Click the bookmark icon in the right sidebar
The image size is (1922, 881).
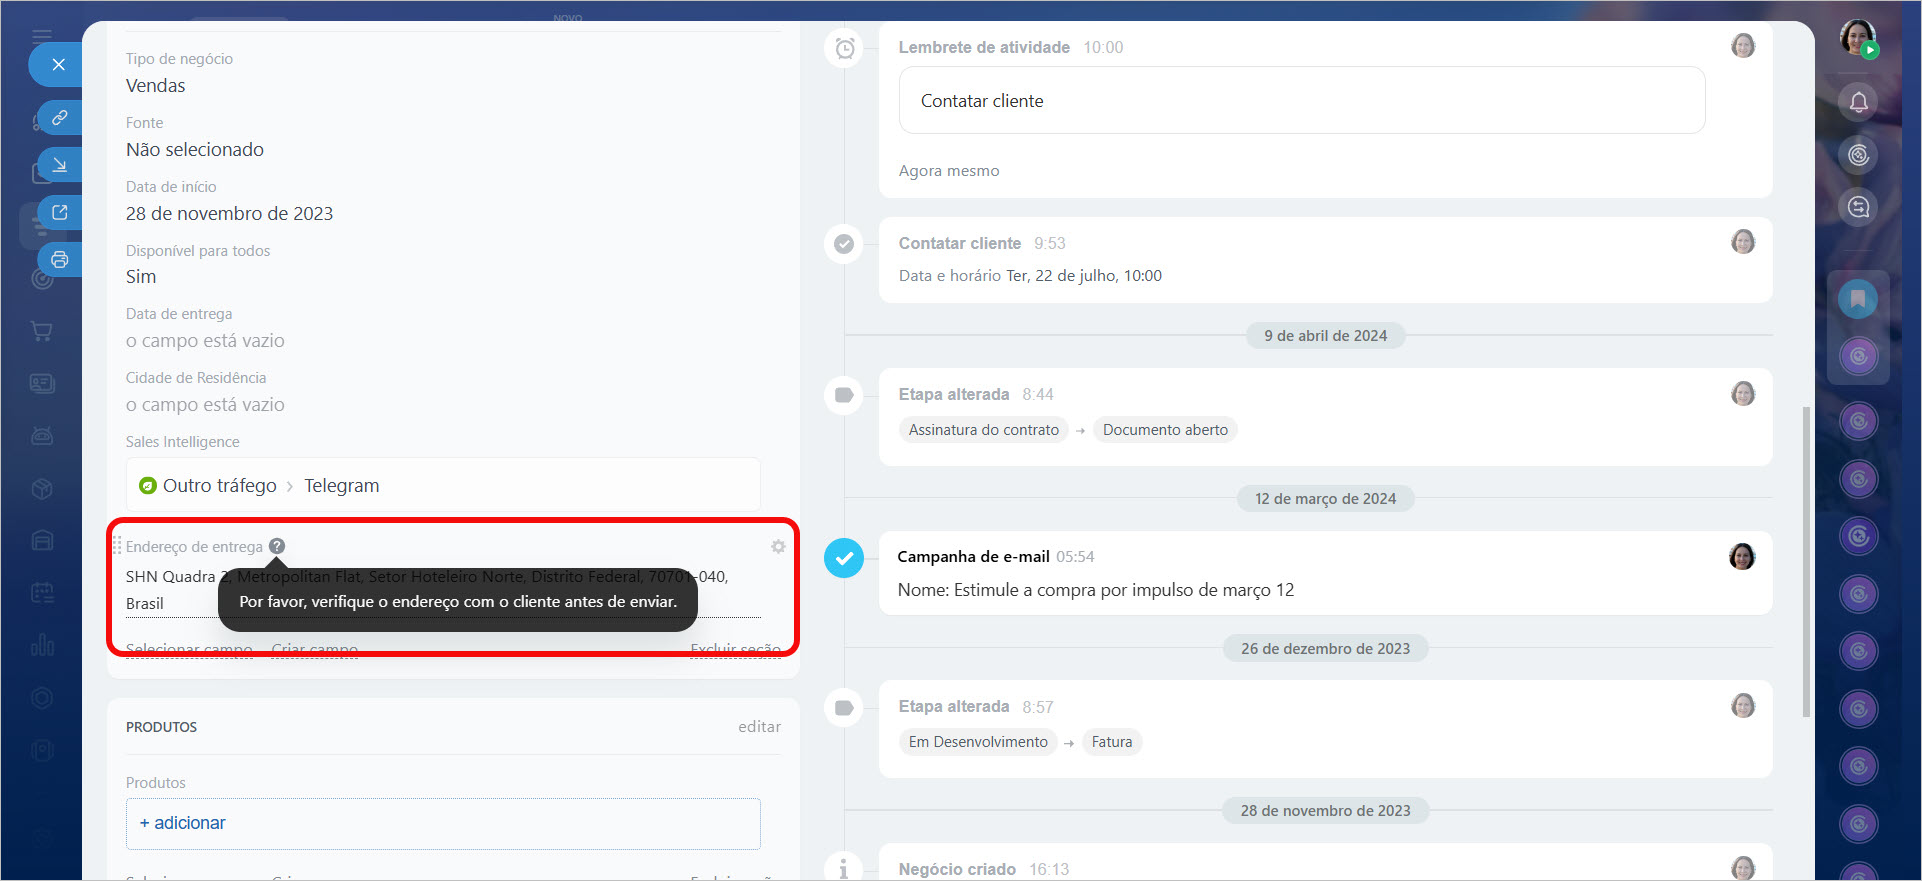coord(1858,299)
